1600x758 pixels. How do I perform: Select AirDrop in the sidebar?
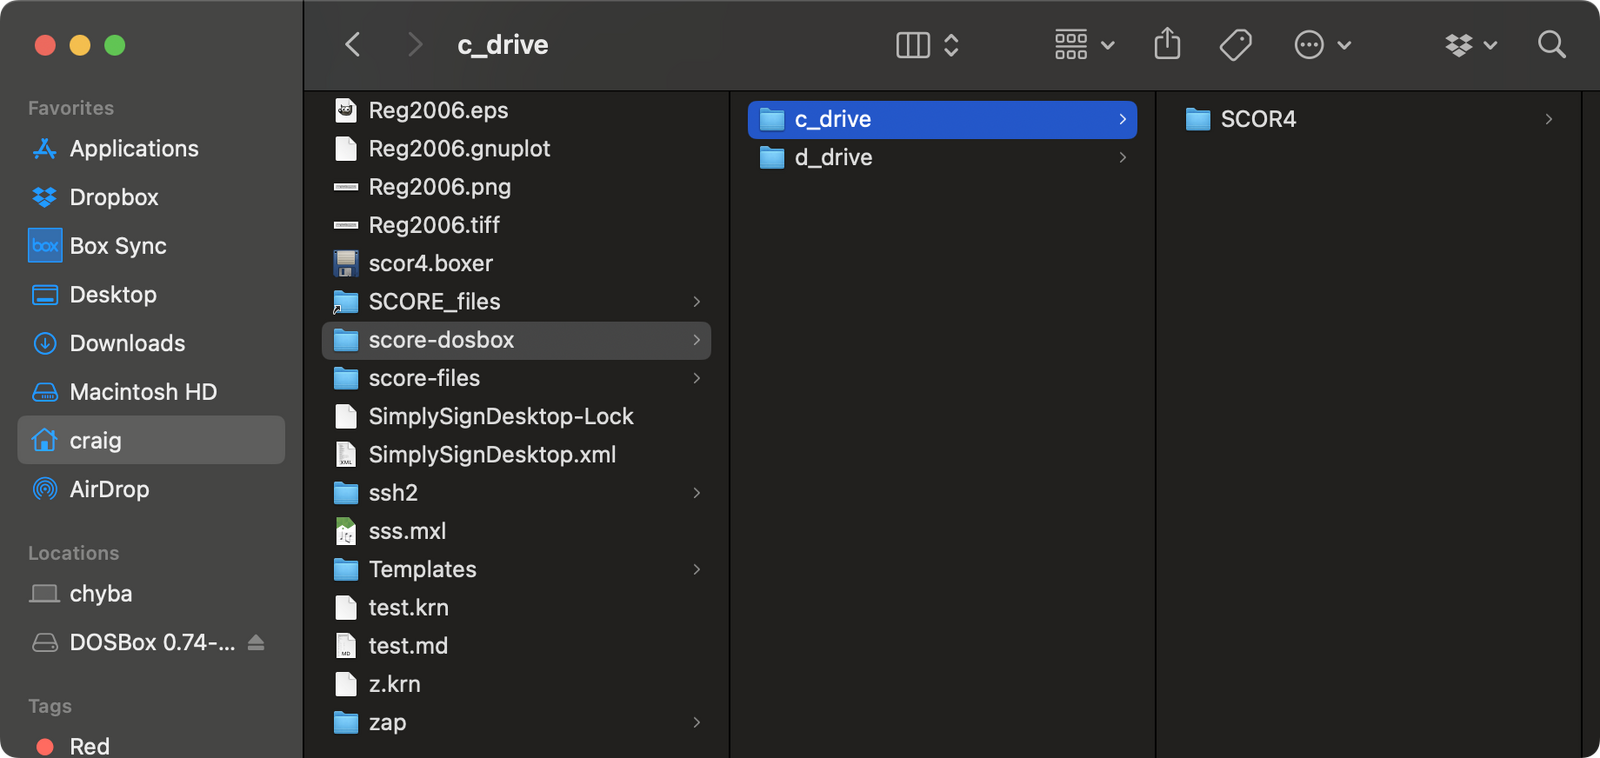tap(109, 490)
